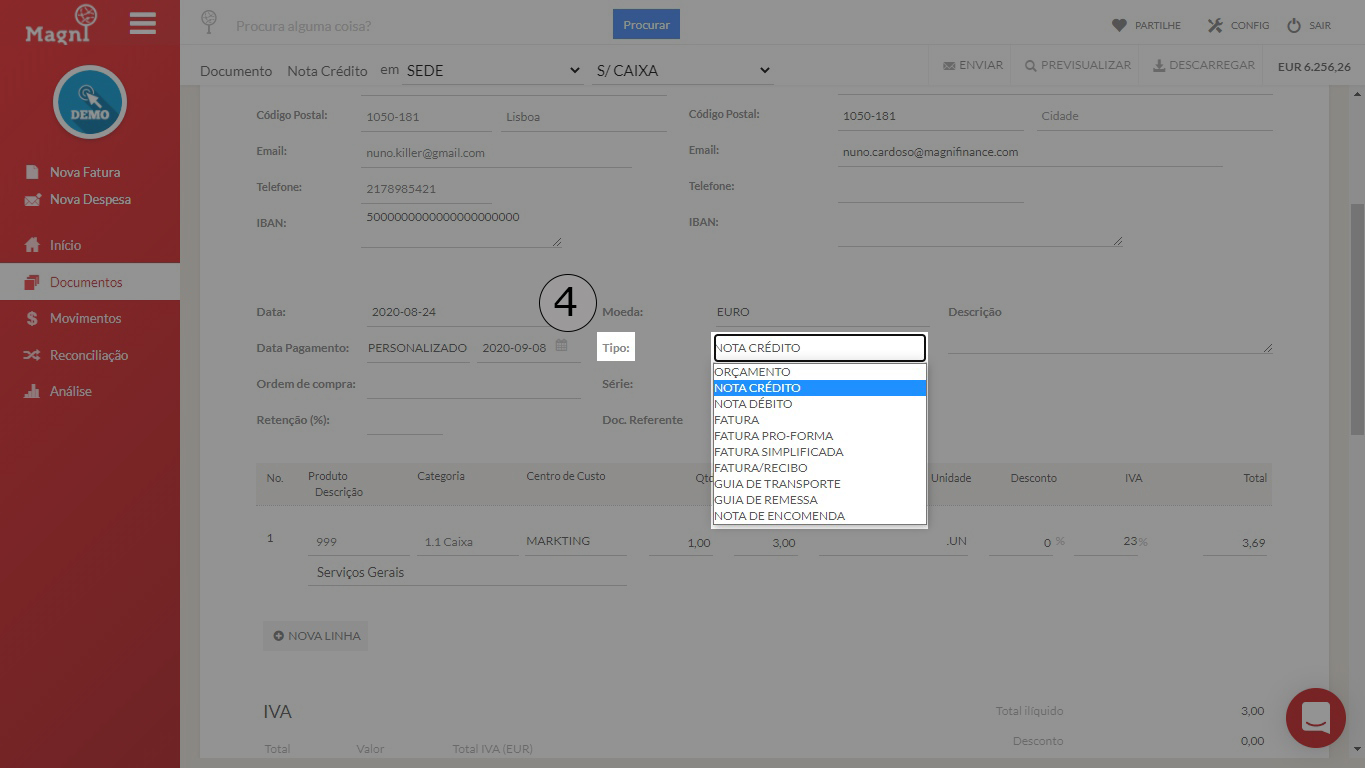
Task: Add an item row with NOVA LINHA
Action: [x=314, y=635]
